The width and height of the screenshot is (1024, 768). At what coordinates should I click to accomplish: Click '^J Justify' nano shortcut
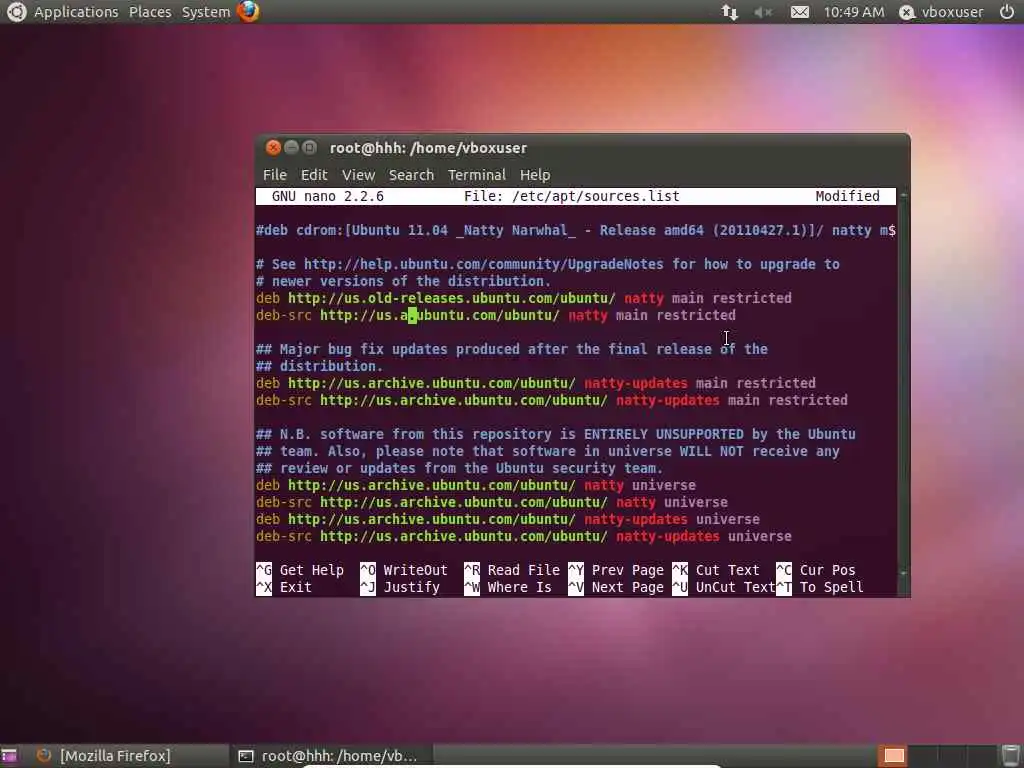[x=400, y=587]
